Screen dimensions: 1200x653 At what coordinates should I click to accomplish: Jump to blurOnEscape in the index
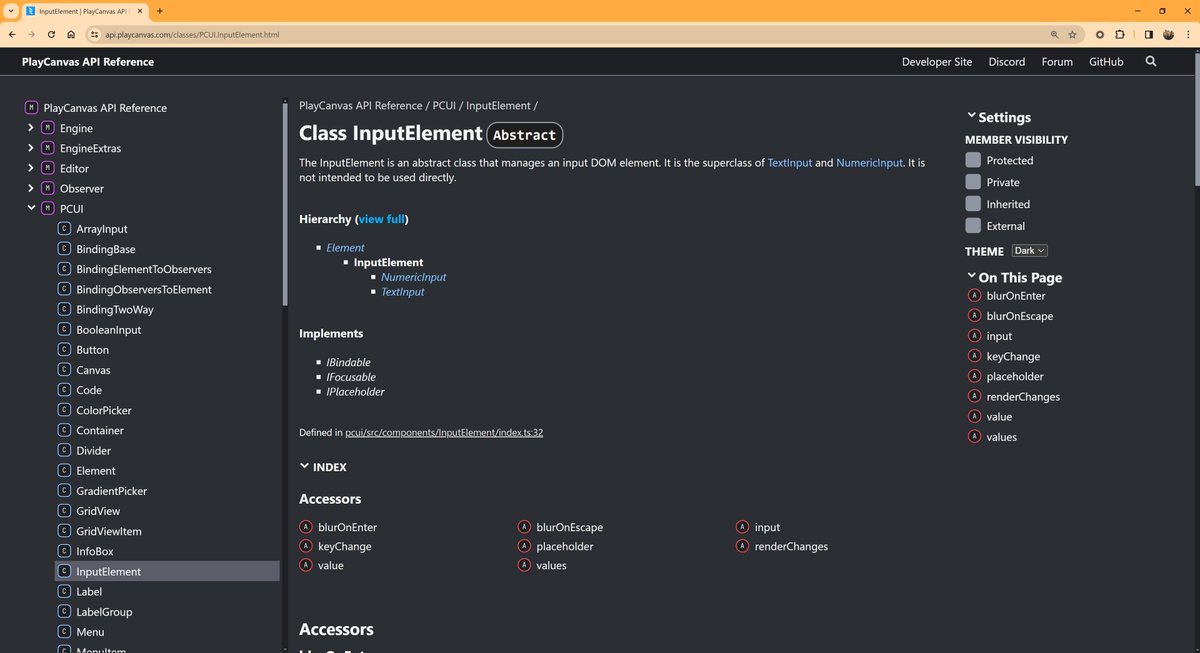pyautogui.click(x=569, y=527)
